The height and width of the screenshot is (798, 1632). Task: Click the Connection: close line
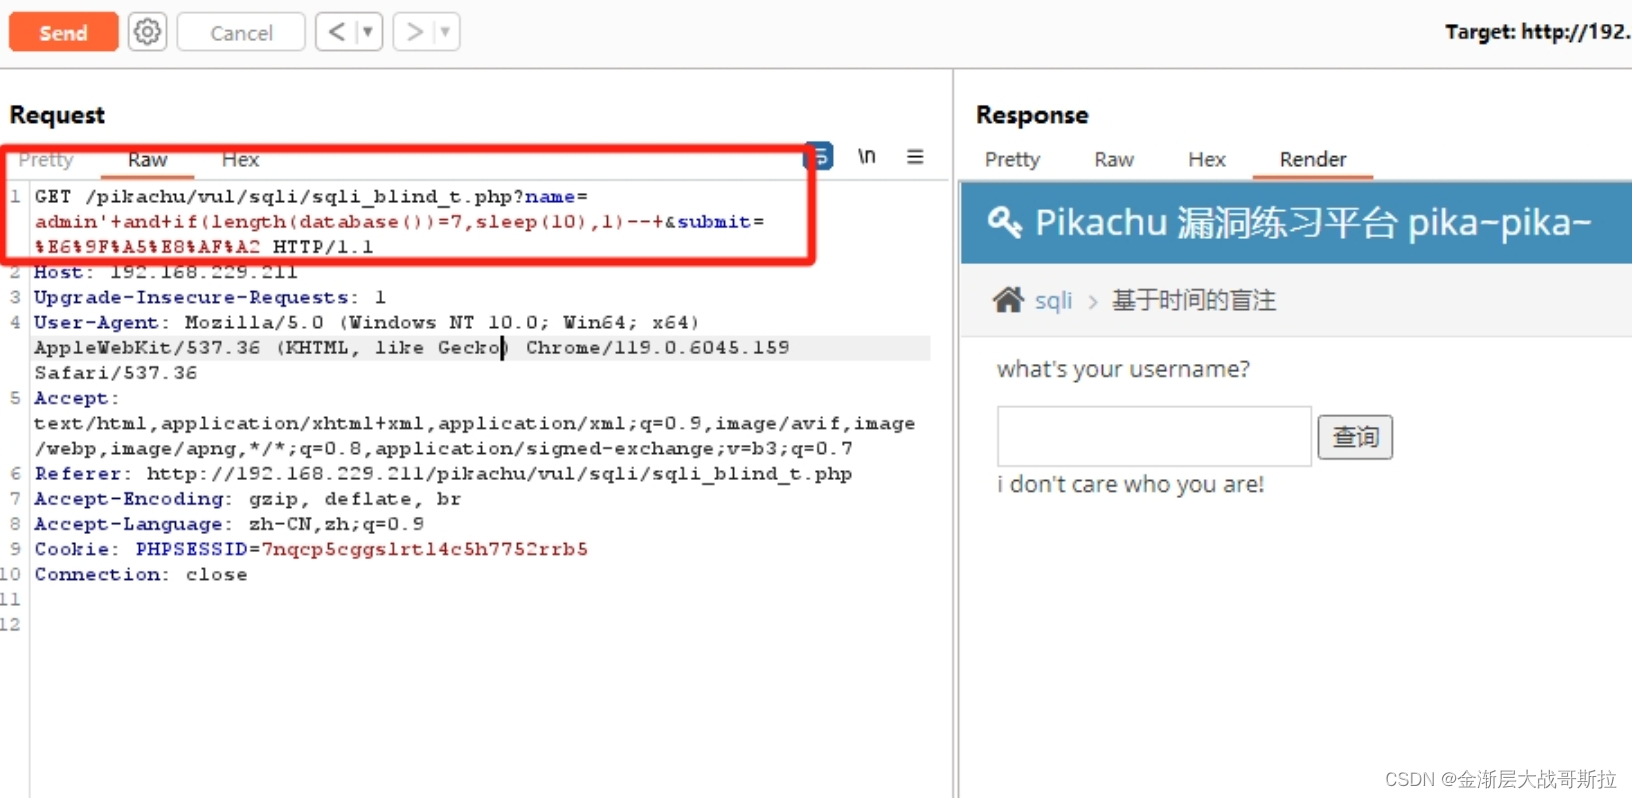pos(141,574)
